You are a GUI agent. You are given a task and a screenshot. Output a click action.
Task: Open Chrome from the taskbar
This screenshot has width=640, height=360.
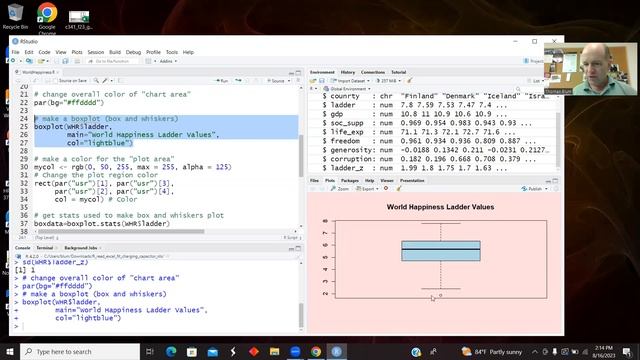(316, 351)
